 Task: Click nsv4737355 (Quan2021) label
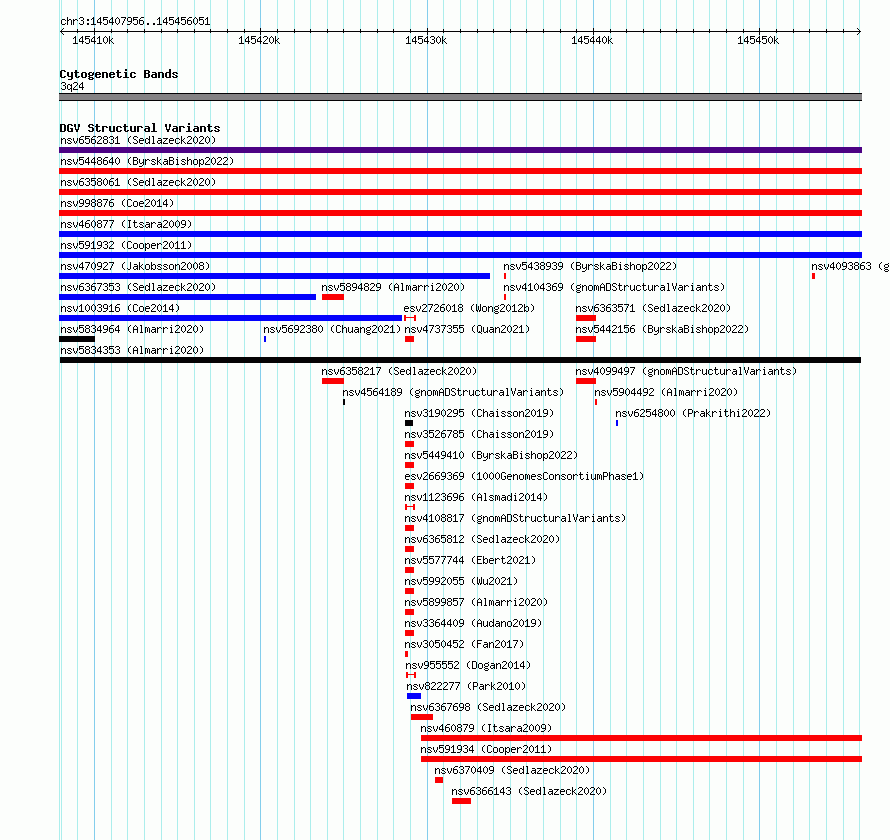pos(467,329)
